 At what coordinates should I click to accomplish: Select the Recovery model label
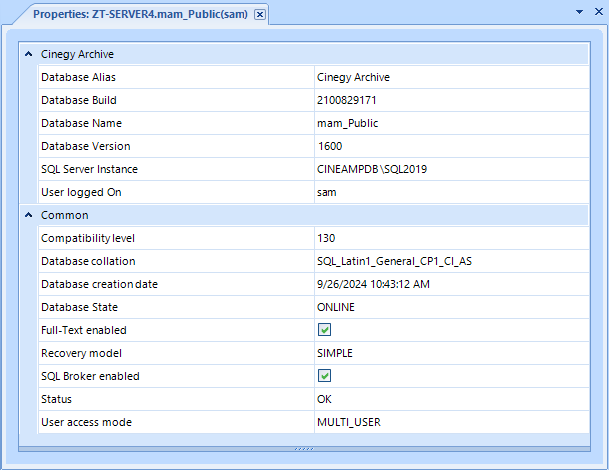tap(81, 353)
